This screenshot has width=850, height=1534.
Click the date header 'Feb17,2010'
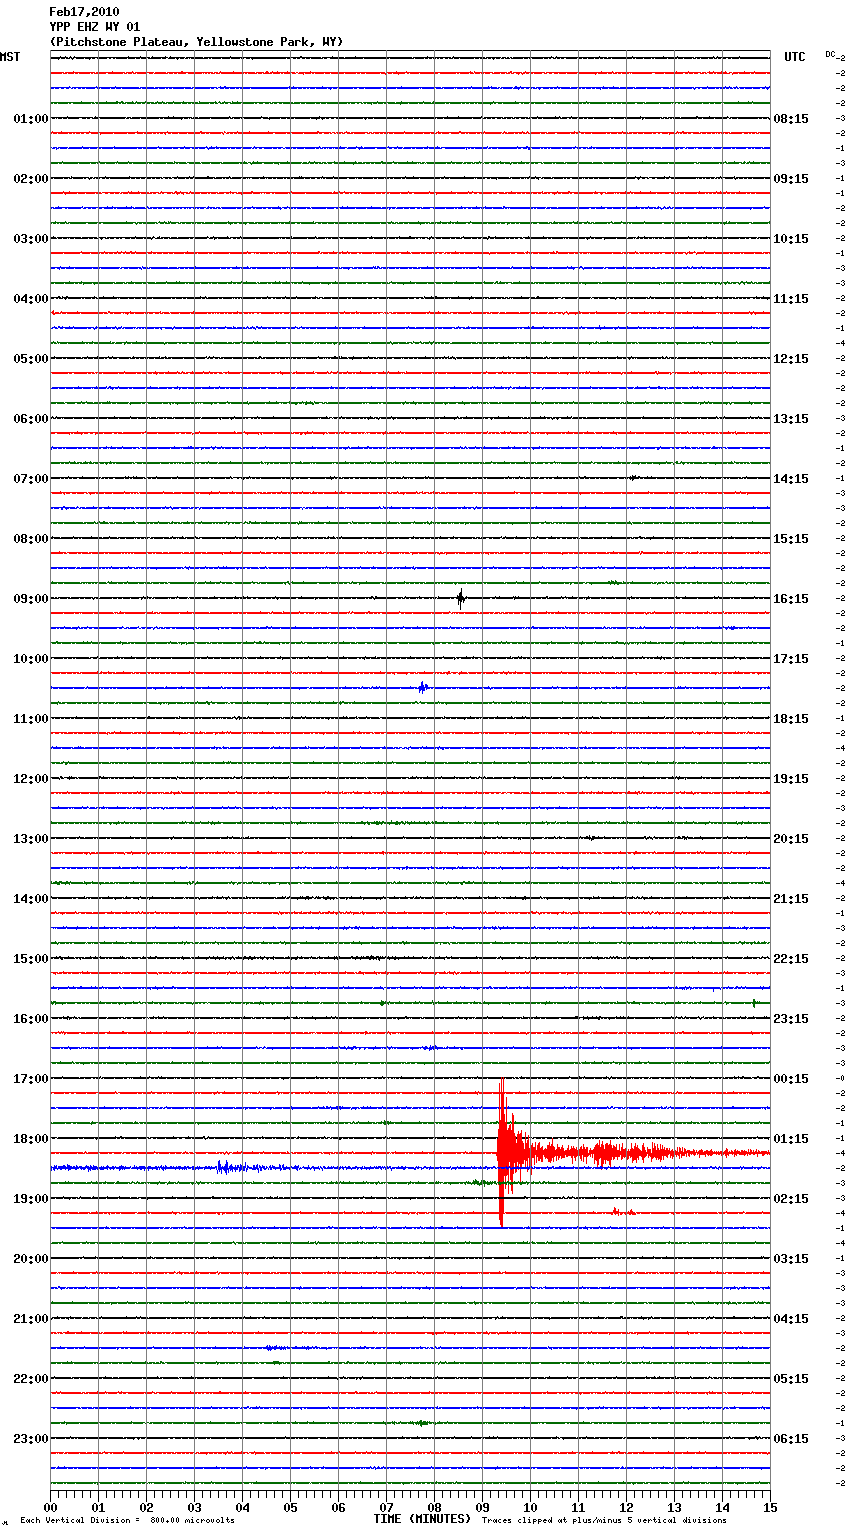[x=84, y=12]
